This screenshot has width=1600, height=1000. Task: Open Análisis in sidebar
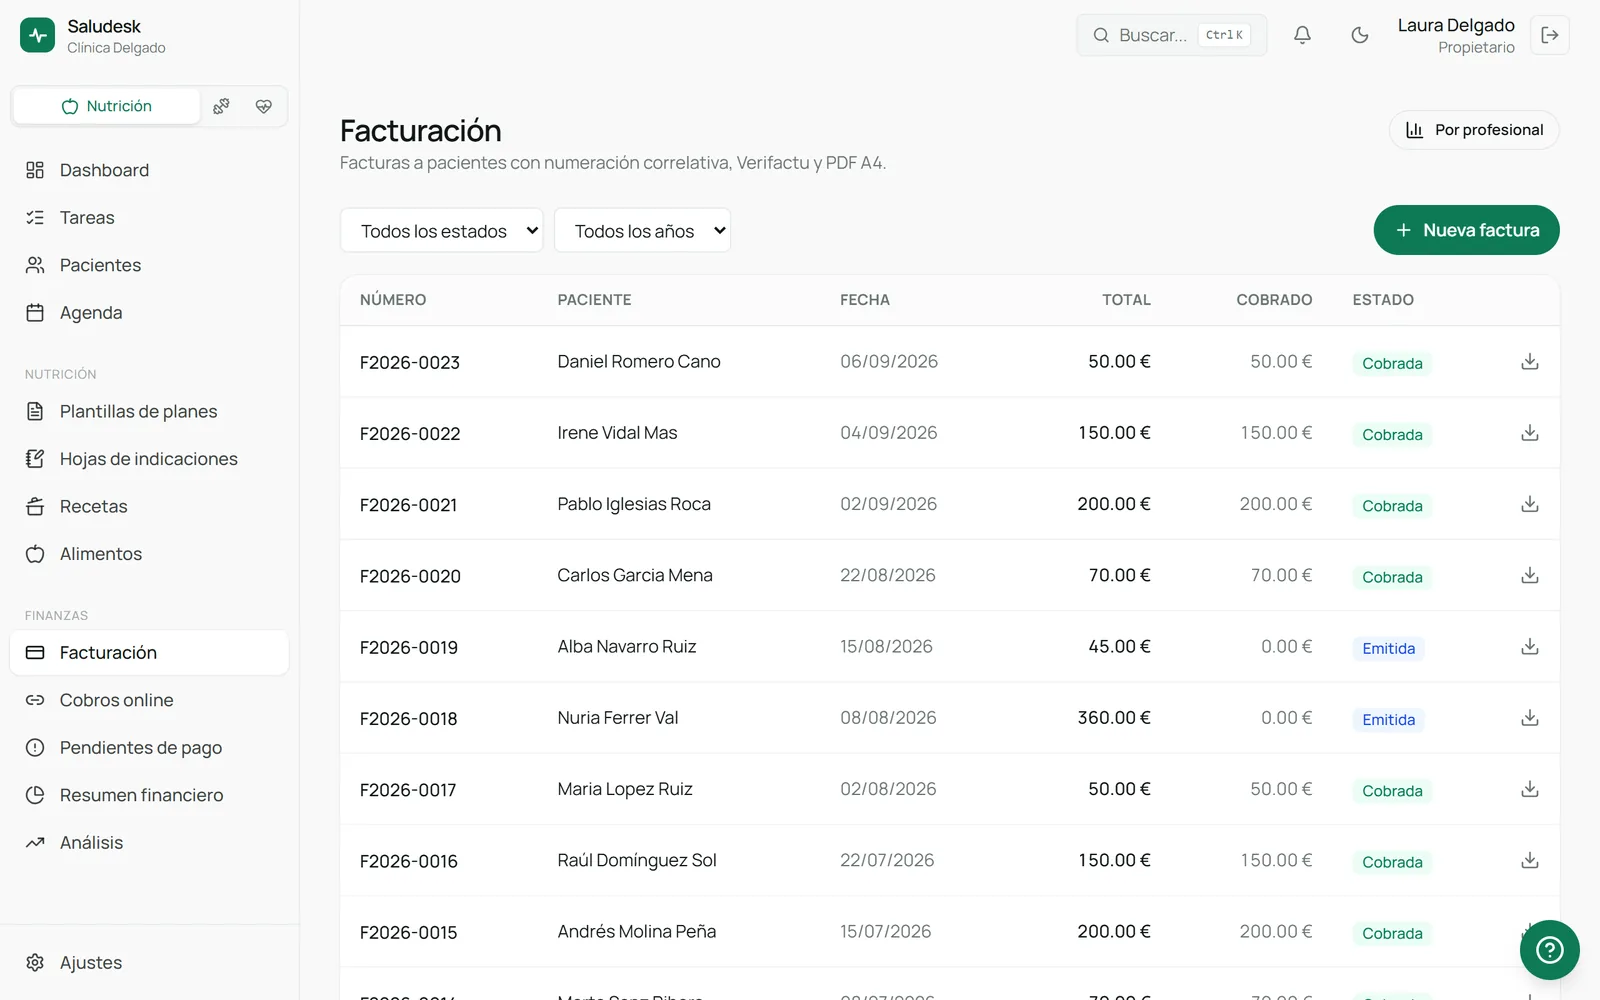pos(150,842)
